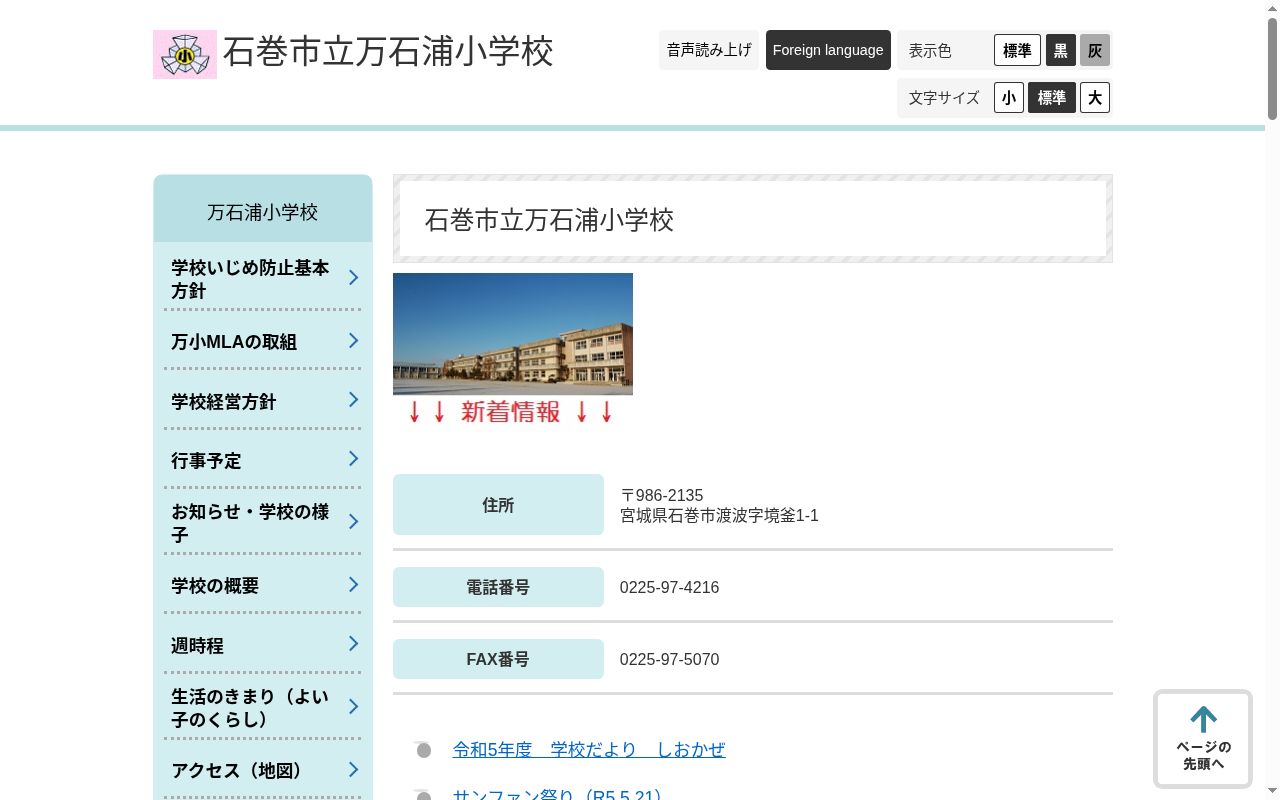The width and height of the screenshot is (1280, 800).
Task: Click the up-arrow page top icon
Action: click(x=1203, y=719)
